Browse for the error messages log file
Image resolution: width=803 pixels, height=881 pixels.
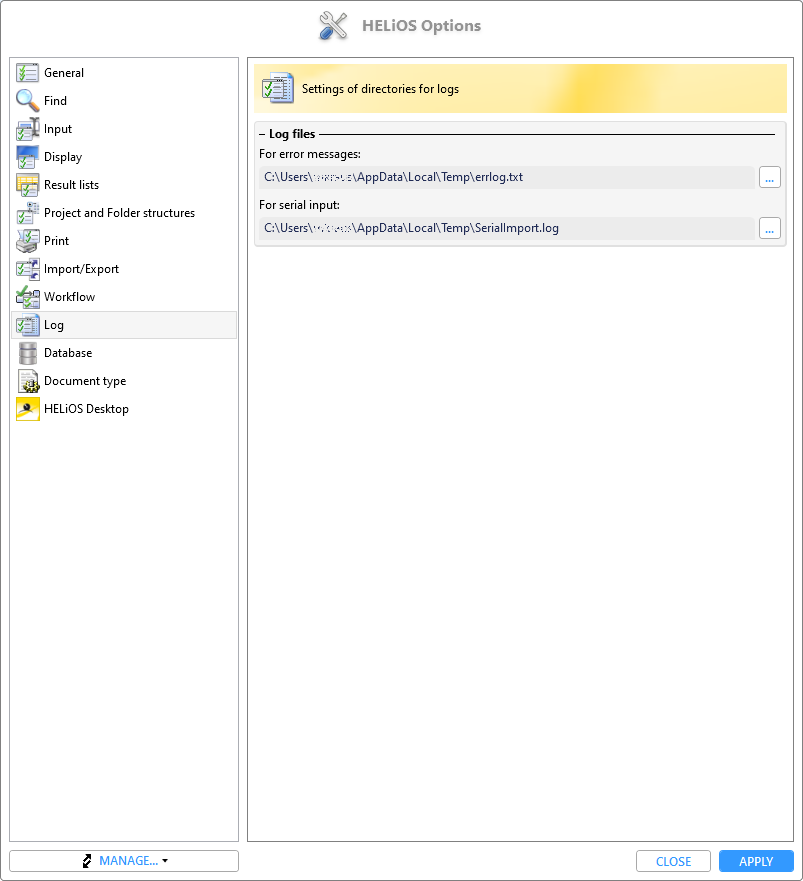point(770,178)
